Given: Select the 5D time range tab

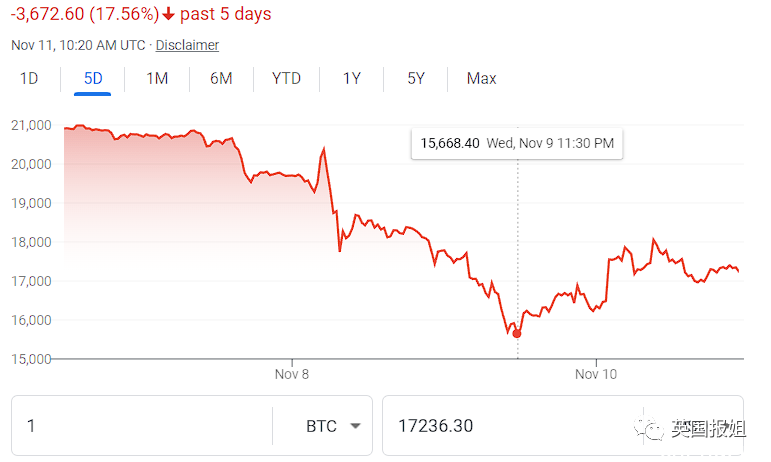Looking at the screenshot, I should [x=92, y=78].
